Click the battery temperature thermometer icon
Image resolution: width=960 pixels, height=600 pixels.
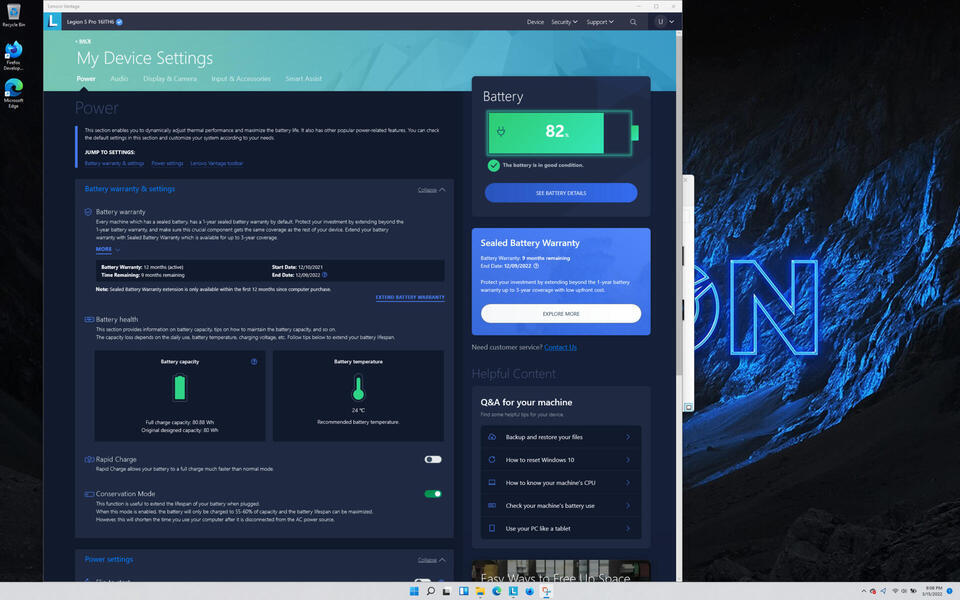tap(358, 388)
